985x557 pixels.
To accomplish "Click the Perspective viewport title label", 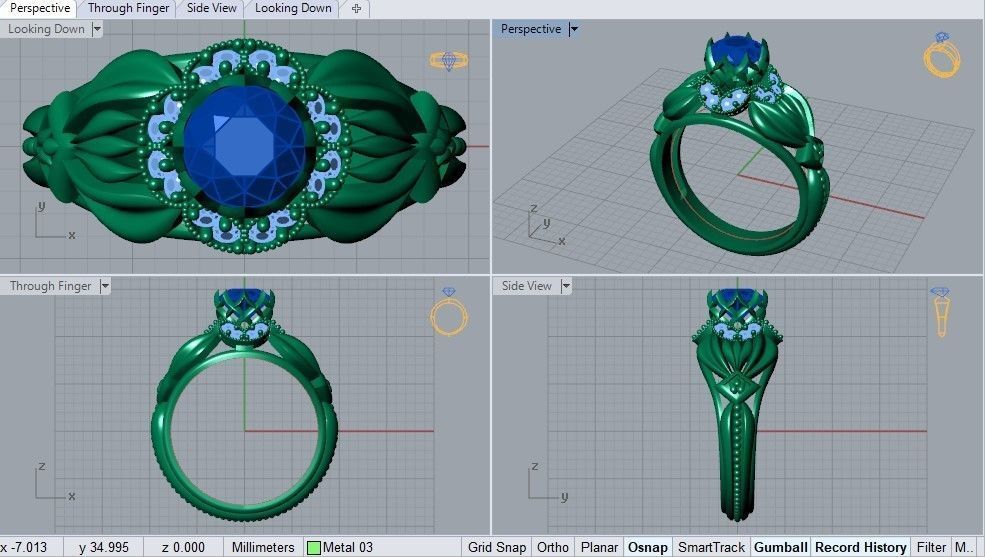I will (531, 29).
